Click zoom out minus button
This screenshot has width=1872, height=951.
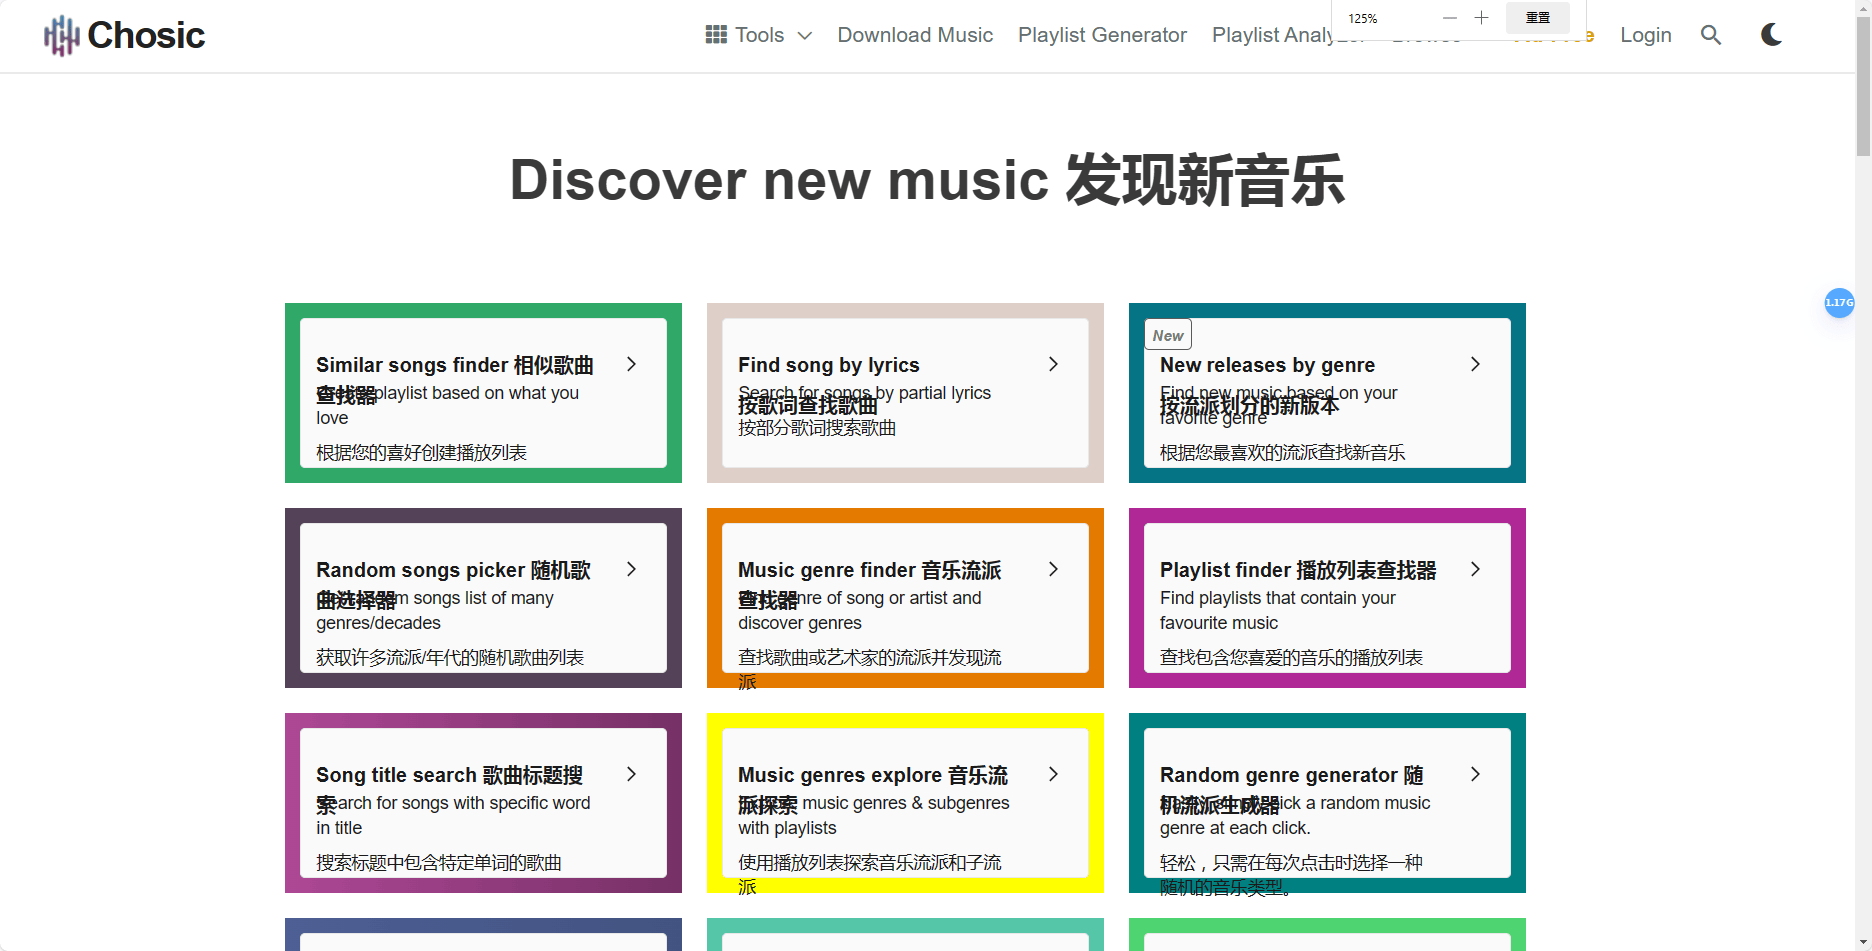pyautogui.click(x=1449, y=18)
